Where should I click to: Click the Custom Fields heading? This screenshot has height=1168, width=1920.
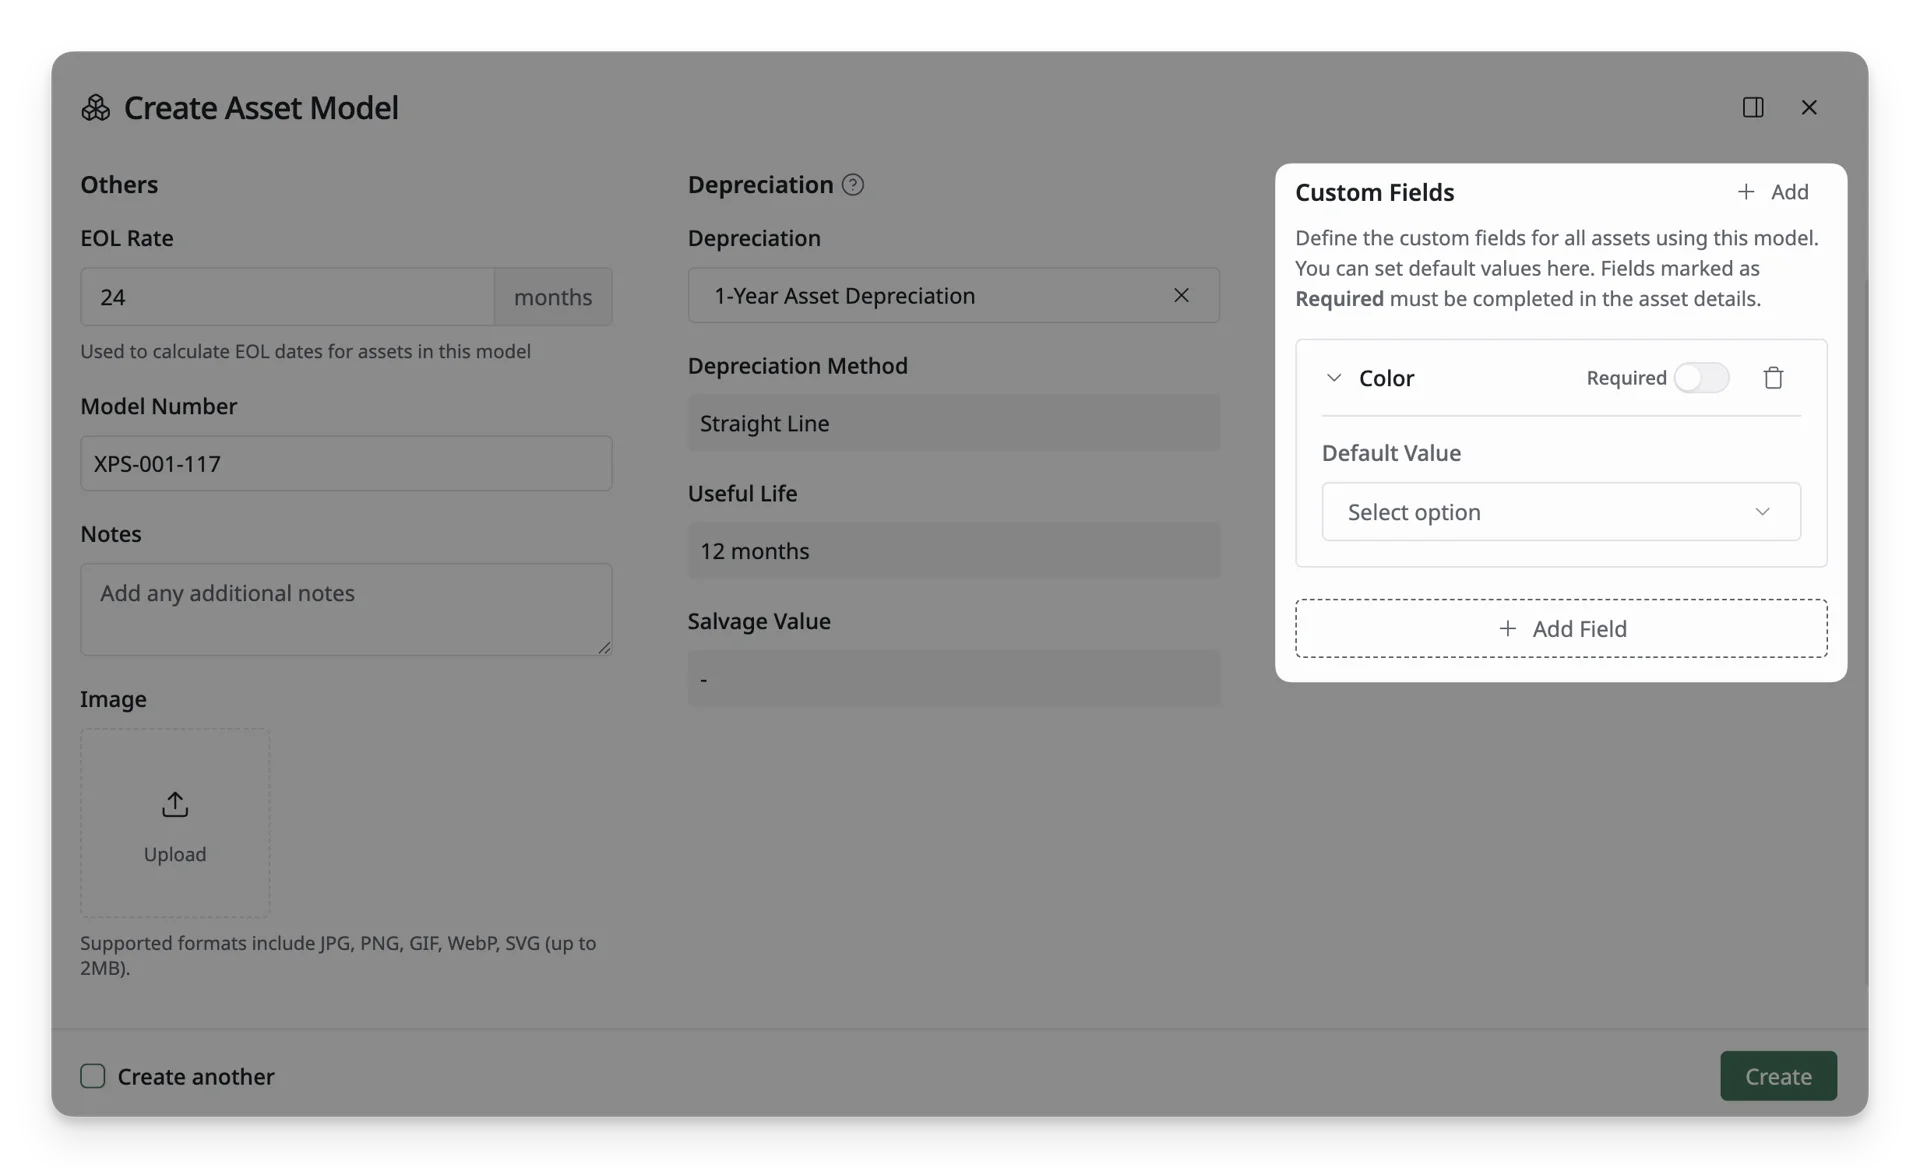[x=1374, y=192]
